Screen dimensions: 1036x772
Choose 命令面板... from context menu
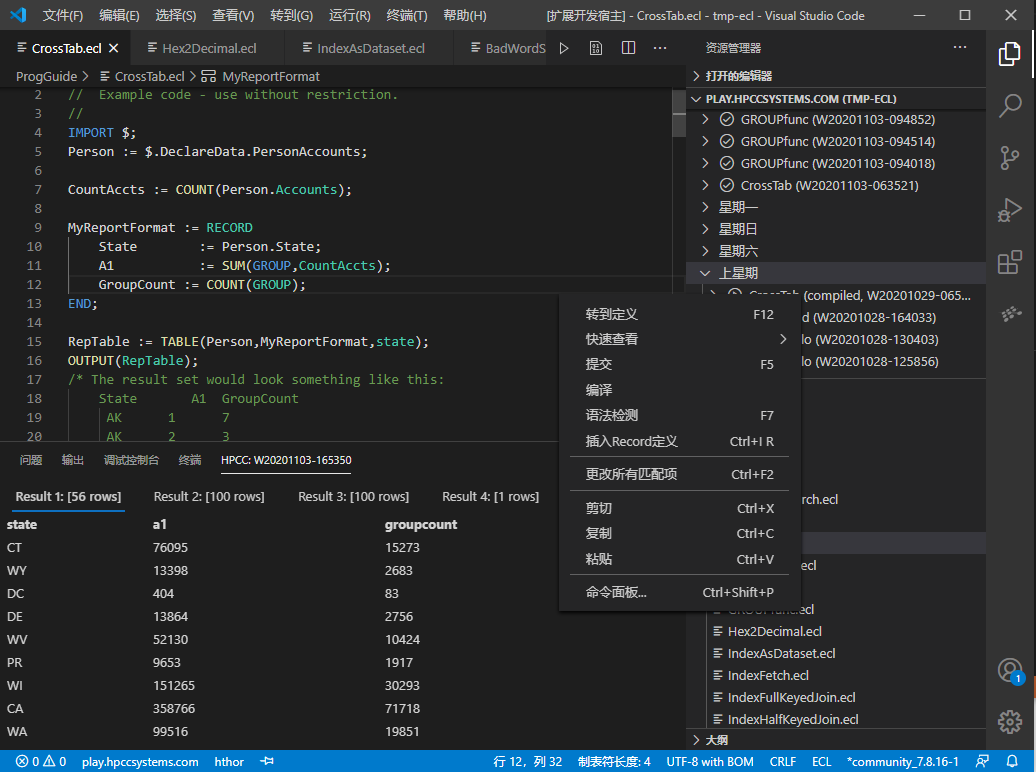click(x=679, y=592)
